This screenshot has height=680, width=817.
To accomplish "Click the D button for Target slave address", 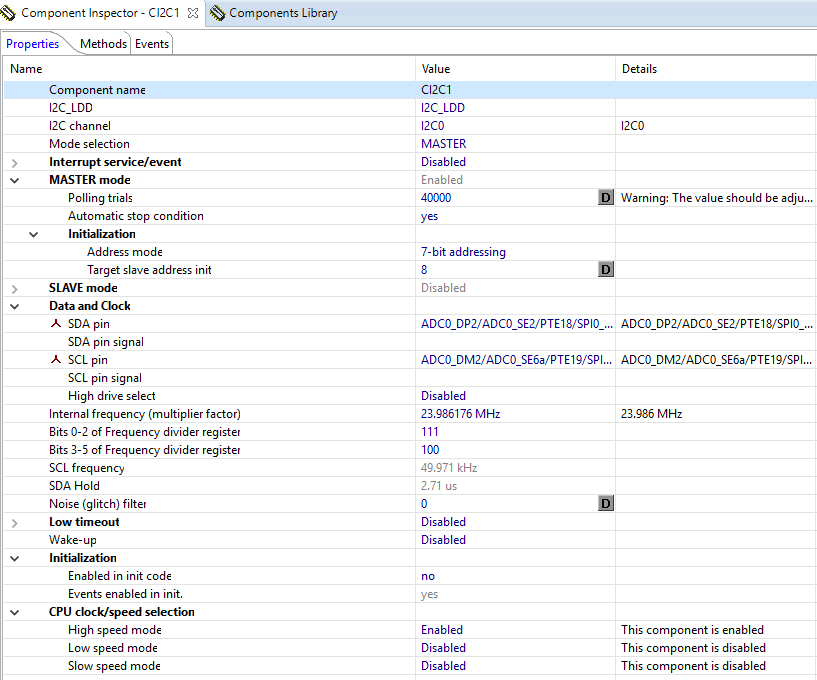I will pyautogui.click(x=605, y=270).
